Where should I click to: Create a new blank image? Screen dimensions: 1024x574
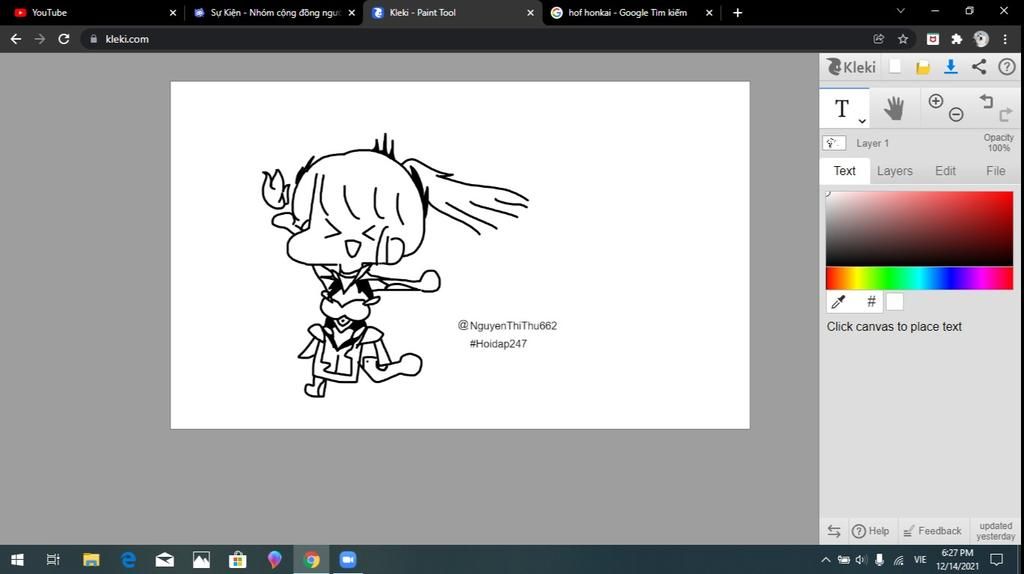pos(895,67)
